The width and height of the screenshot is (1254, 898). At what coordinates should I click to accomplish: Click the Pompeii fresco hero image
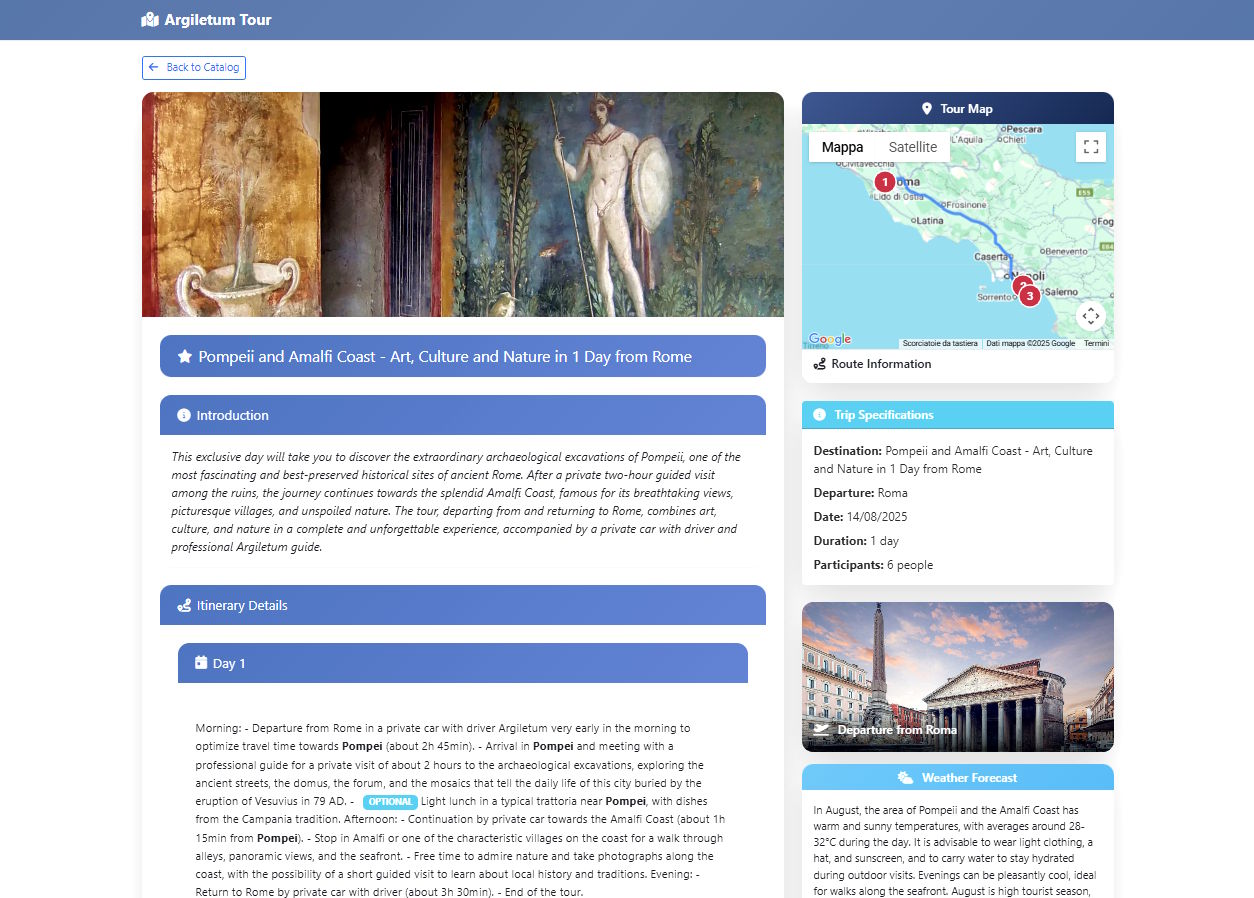click(x=462, y=204)
